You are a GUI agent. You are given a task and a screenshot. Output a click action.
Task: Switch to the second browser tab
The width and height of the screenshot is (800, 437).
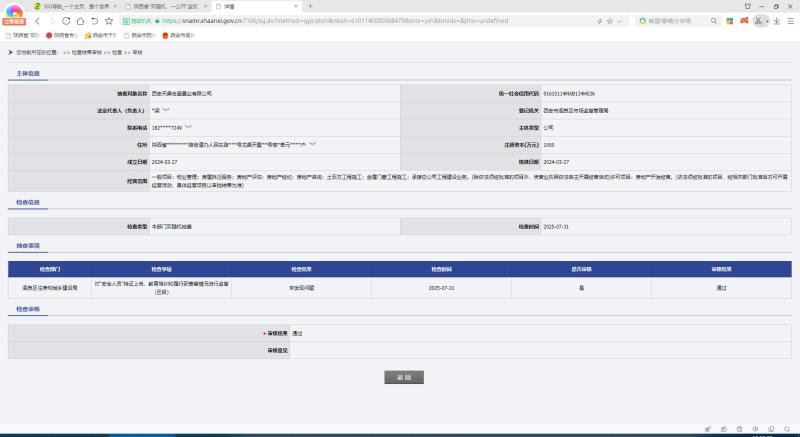click(158, 5)
